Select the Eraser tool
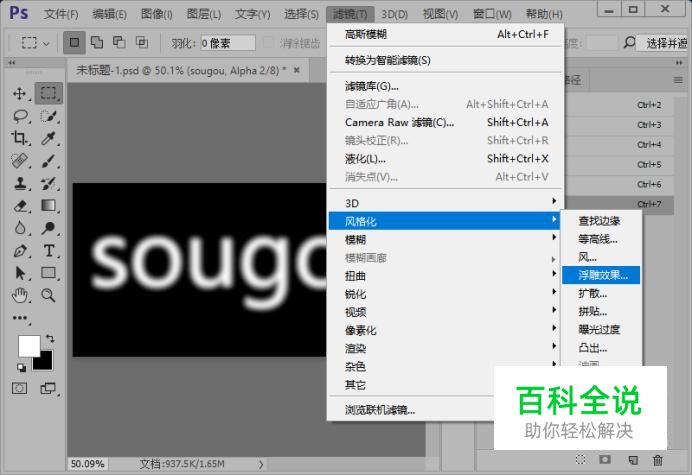The width and height of the screenshot is (692, 475). (20, 205)
